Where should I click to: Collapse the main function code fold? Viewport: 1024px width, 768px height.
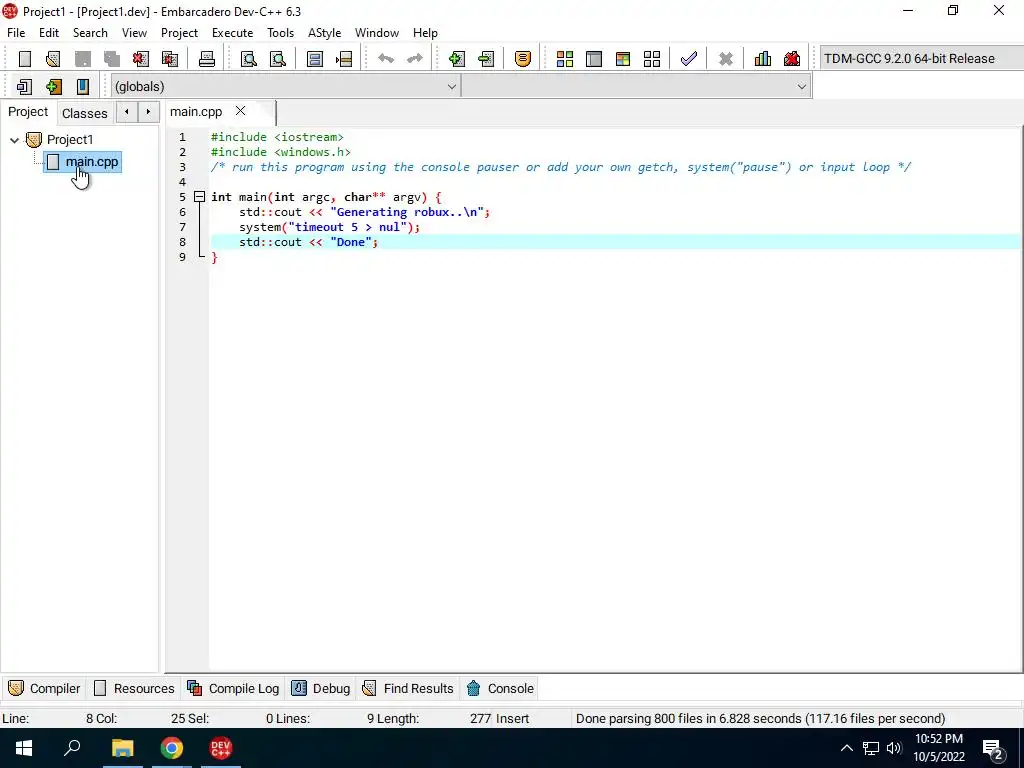pyautogui.click(x=200, y=197)
